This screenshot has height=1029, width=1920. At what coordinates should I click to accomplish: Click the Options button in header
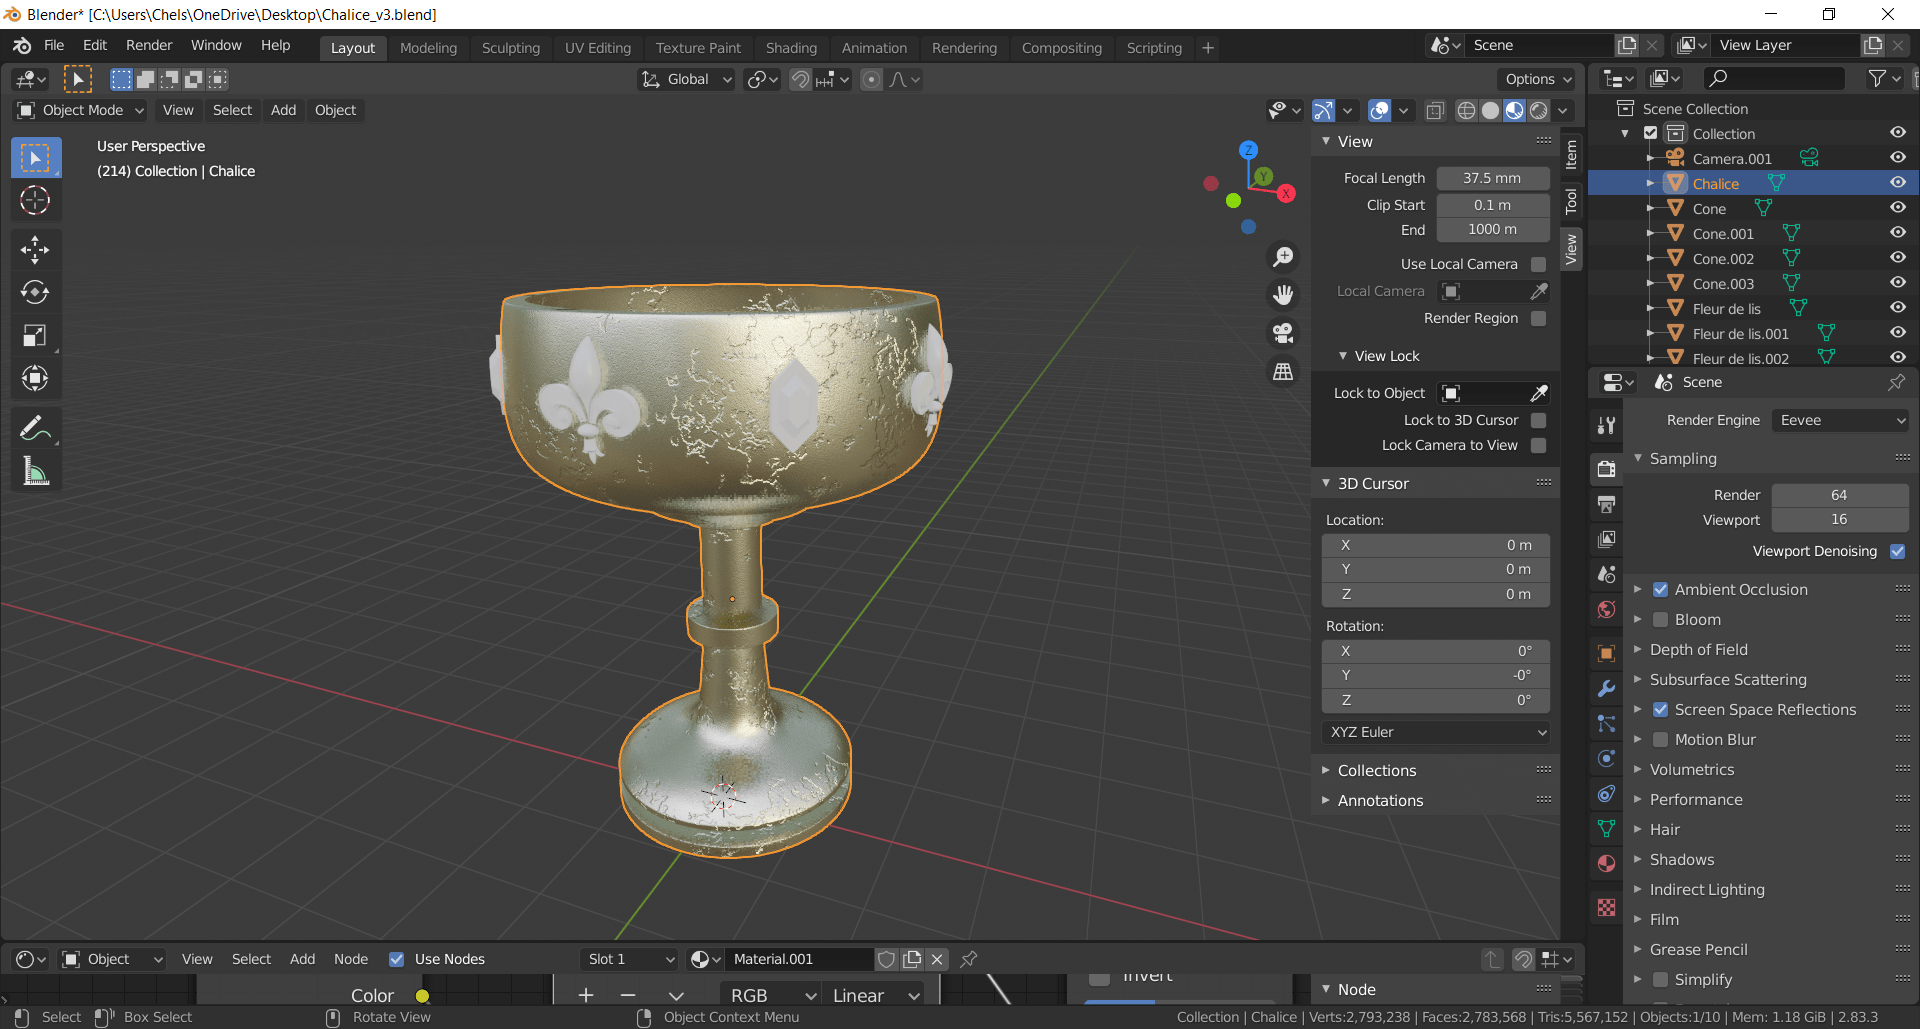click(x=1538, y=79)
